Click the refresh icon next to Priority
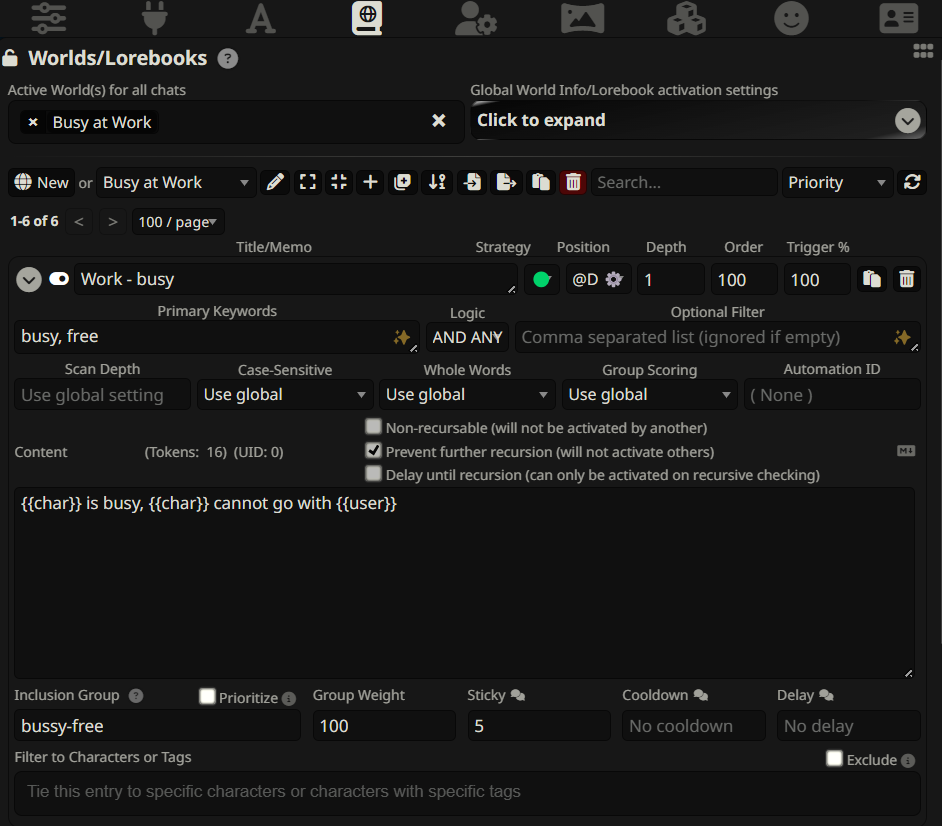Image resolution: width=942 pixels, height=826 pixels. point(912,182)
